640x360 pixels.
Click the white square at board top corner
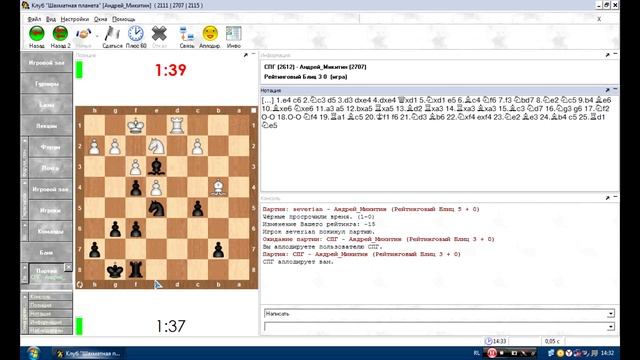click(253, 110)
